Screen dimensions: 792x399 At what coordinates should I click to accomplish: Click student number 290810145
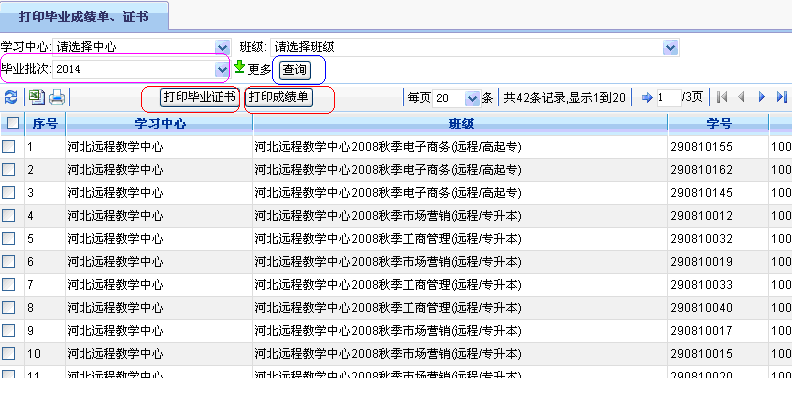point(702,193)
